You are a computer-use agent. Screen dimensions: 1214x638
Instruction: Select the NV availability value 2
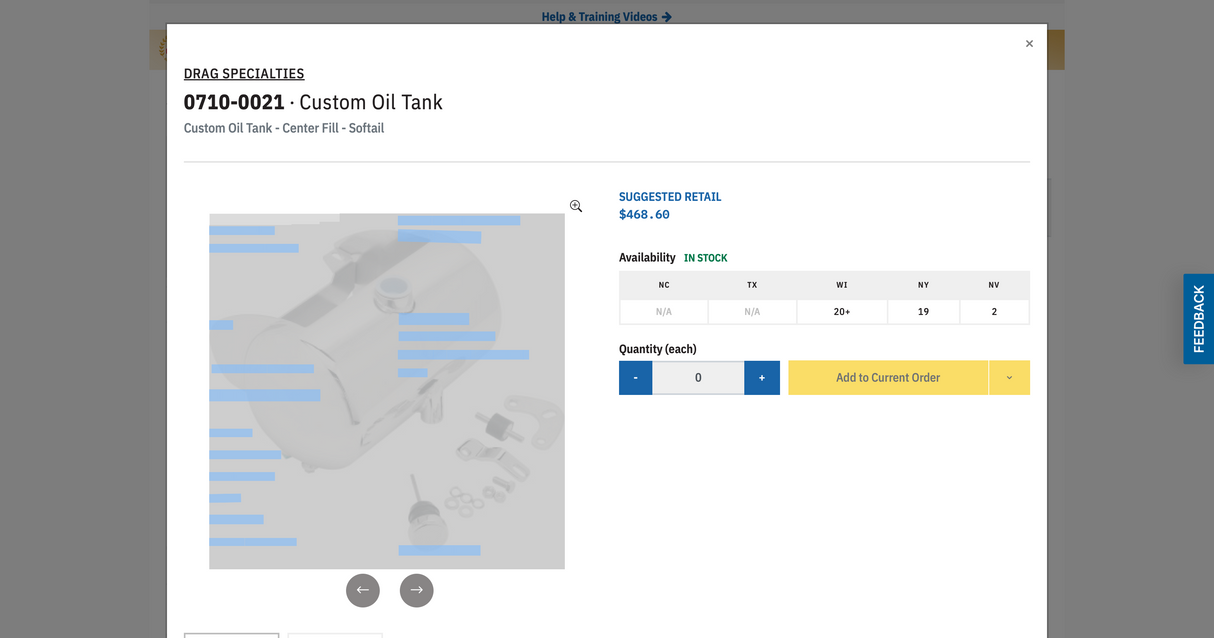tap(994, 312)
